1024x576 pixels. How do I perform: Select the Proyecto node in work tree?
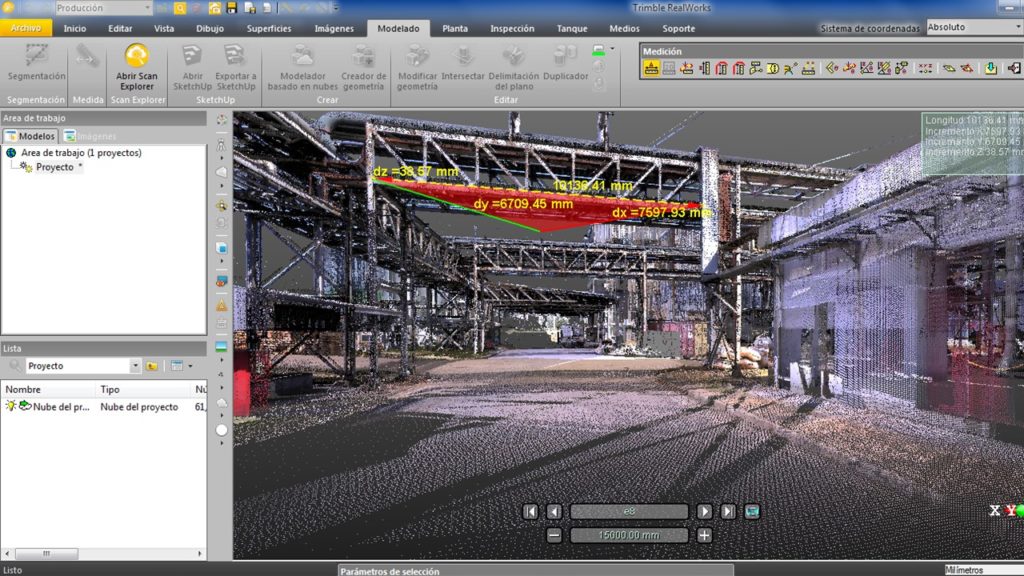[x=54, y=167]
